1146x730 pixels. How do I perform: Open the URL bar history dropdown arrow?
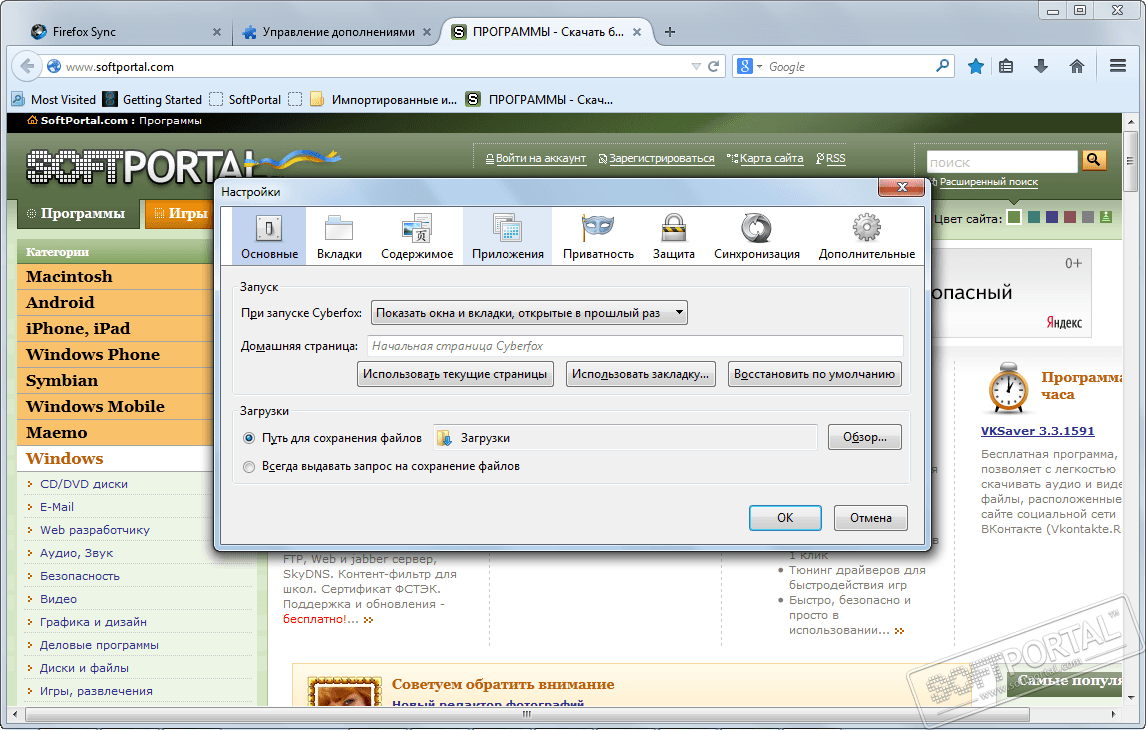coord(696,66)
